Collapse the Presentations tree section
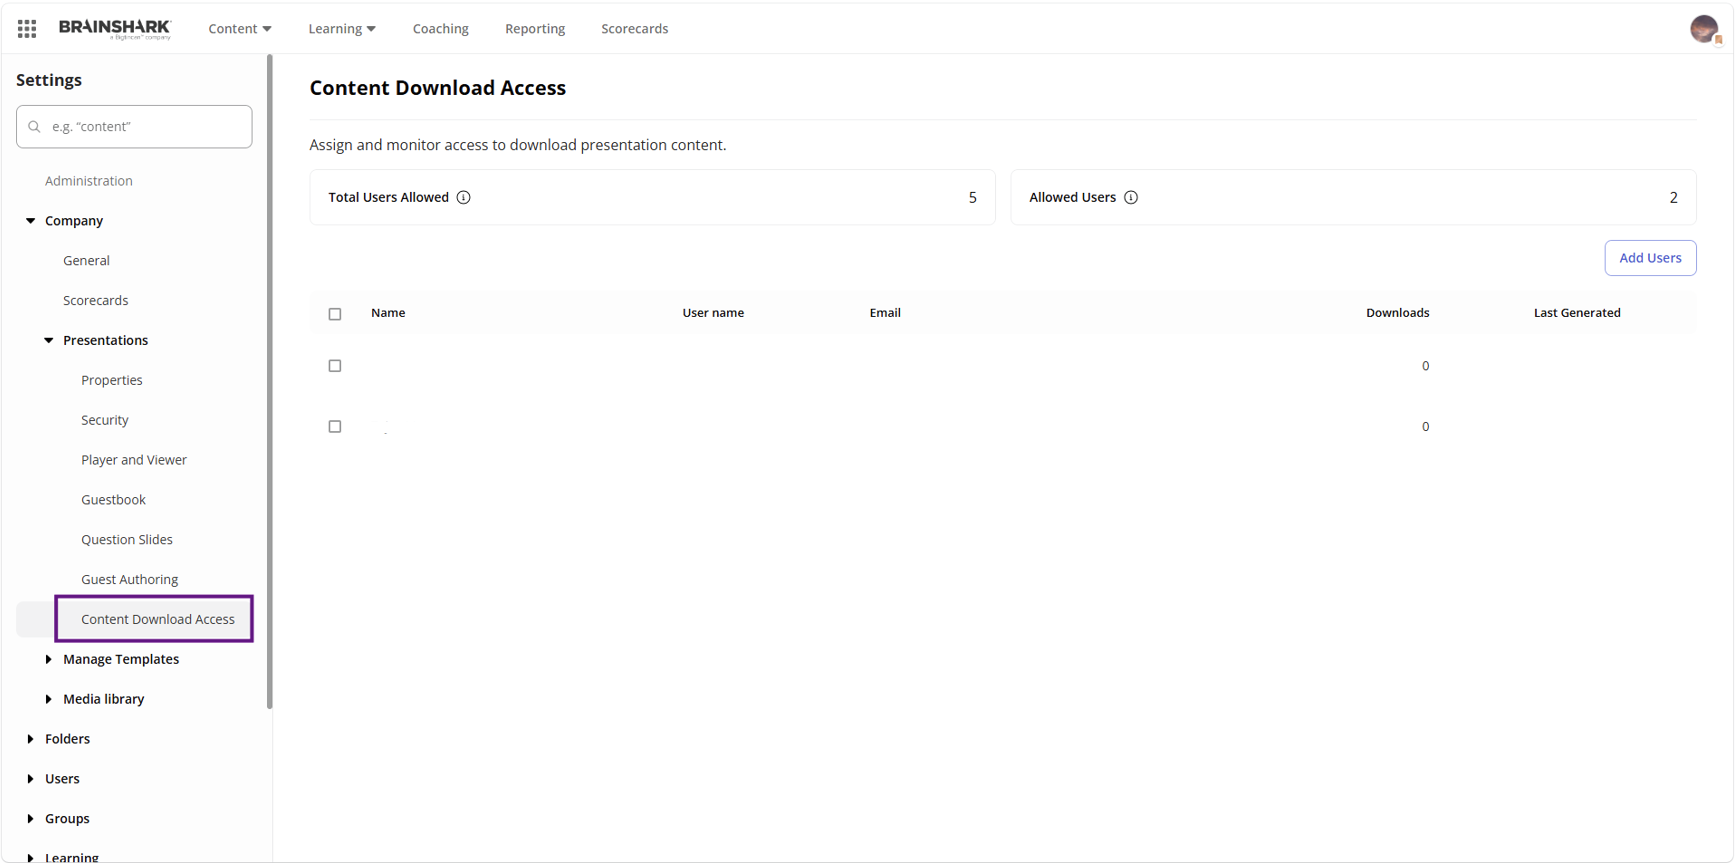This screenshot has height=863, width=1735. (49, 341)
